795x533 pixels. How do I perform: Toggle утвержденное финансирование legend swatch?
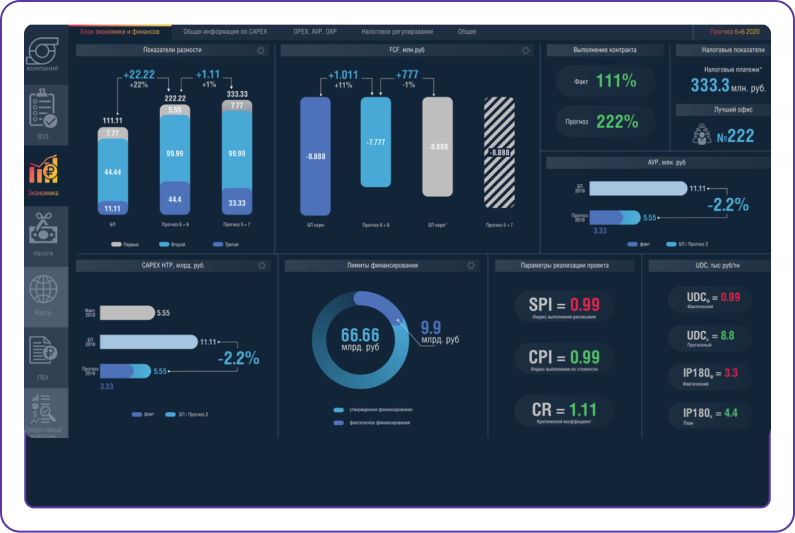pos(339,410)
